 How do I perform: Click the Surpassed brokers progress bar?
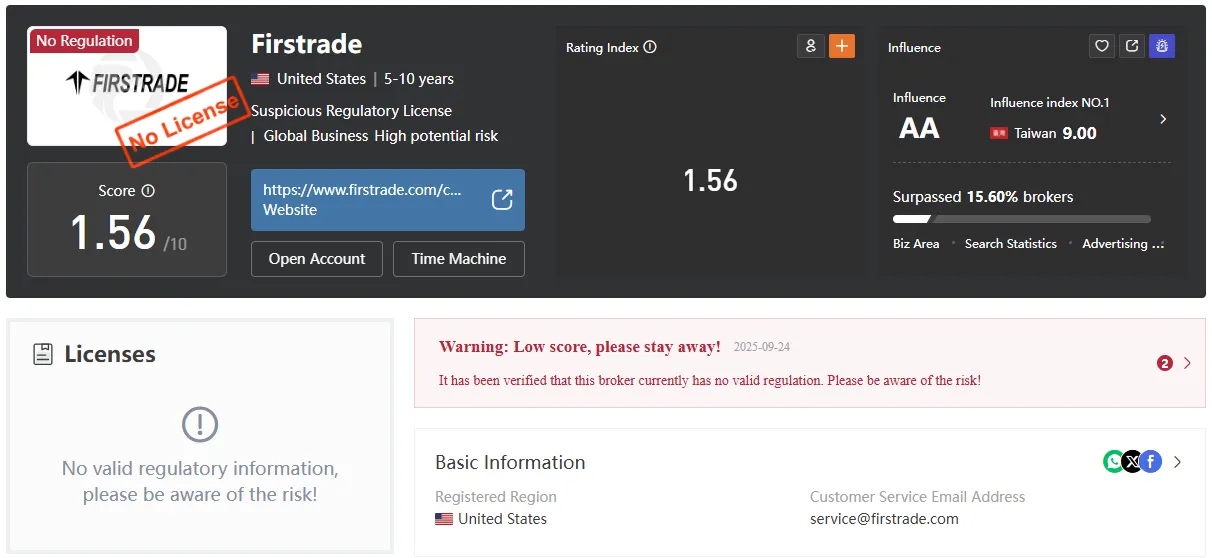click(x=1021, y=219)
